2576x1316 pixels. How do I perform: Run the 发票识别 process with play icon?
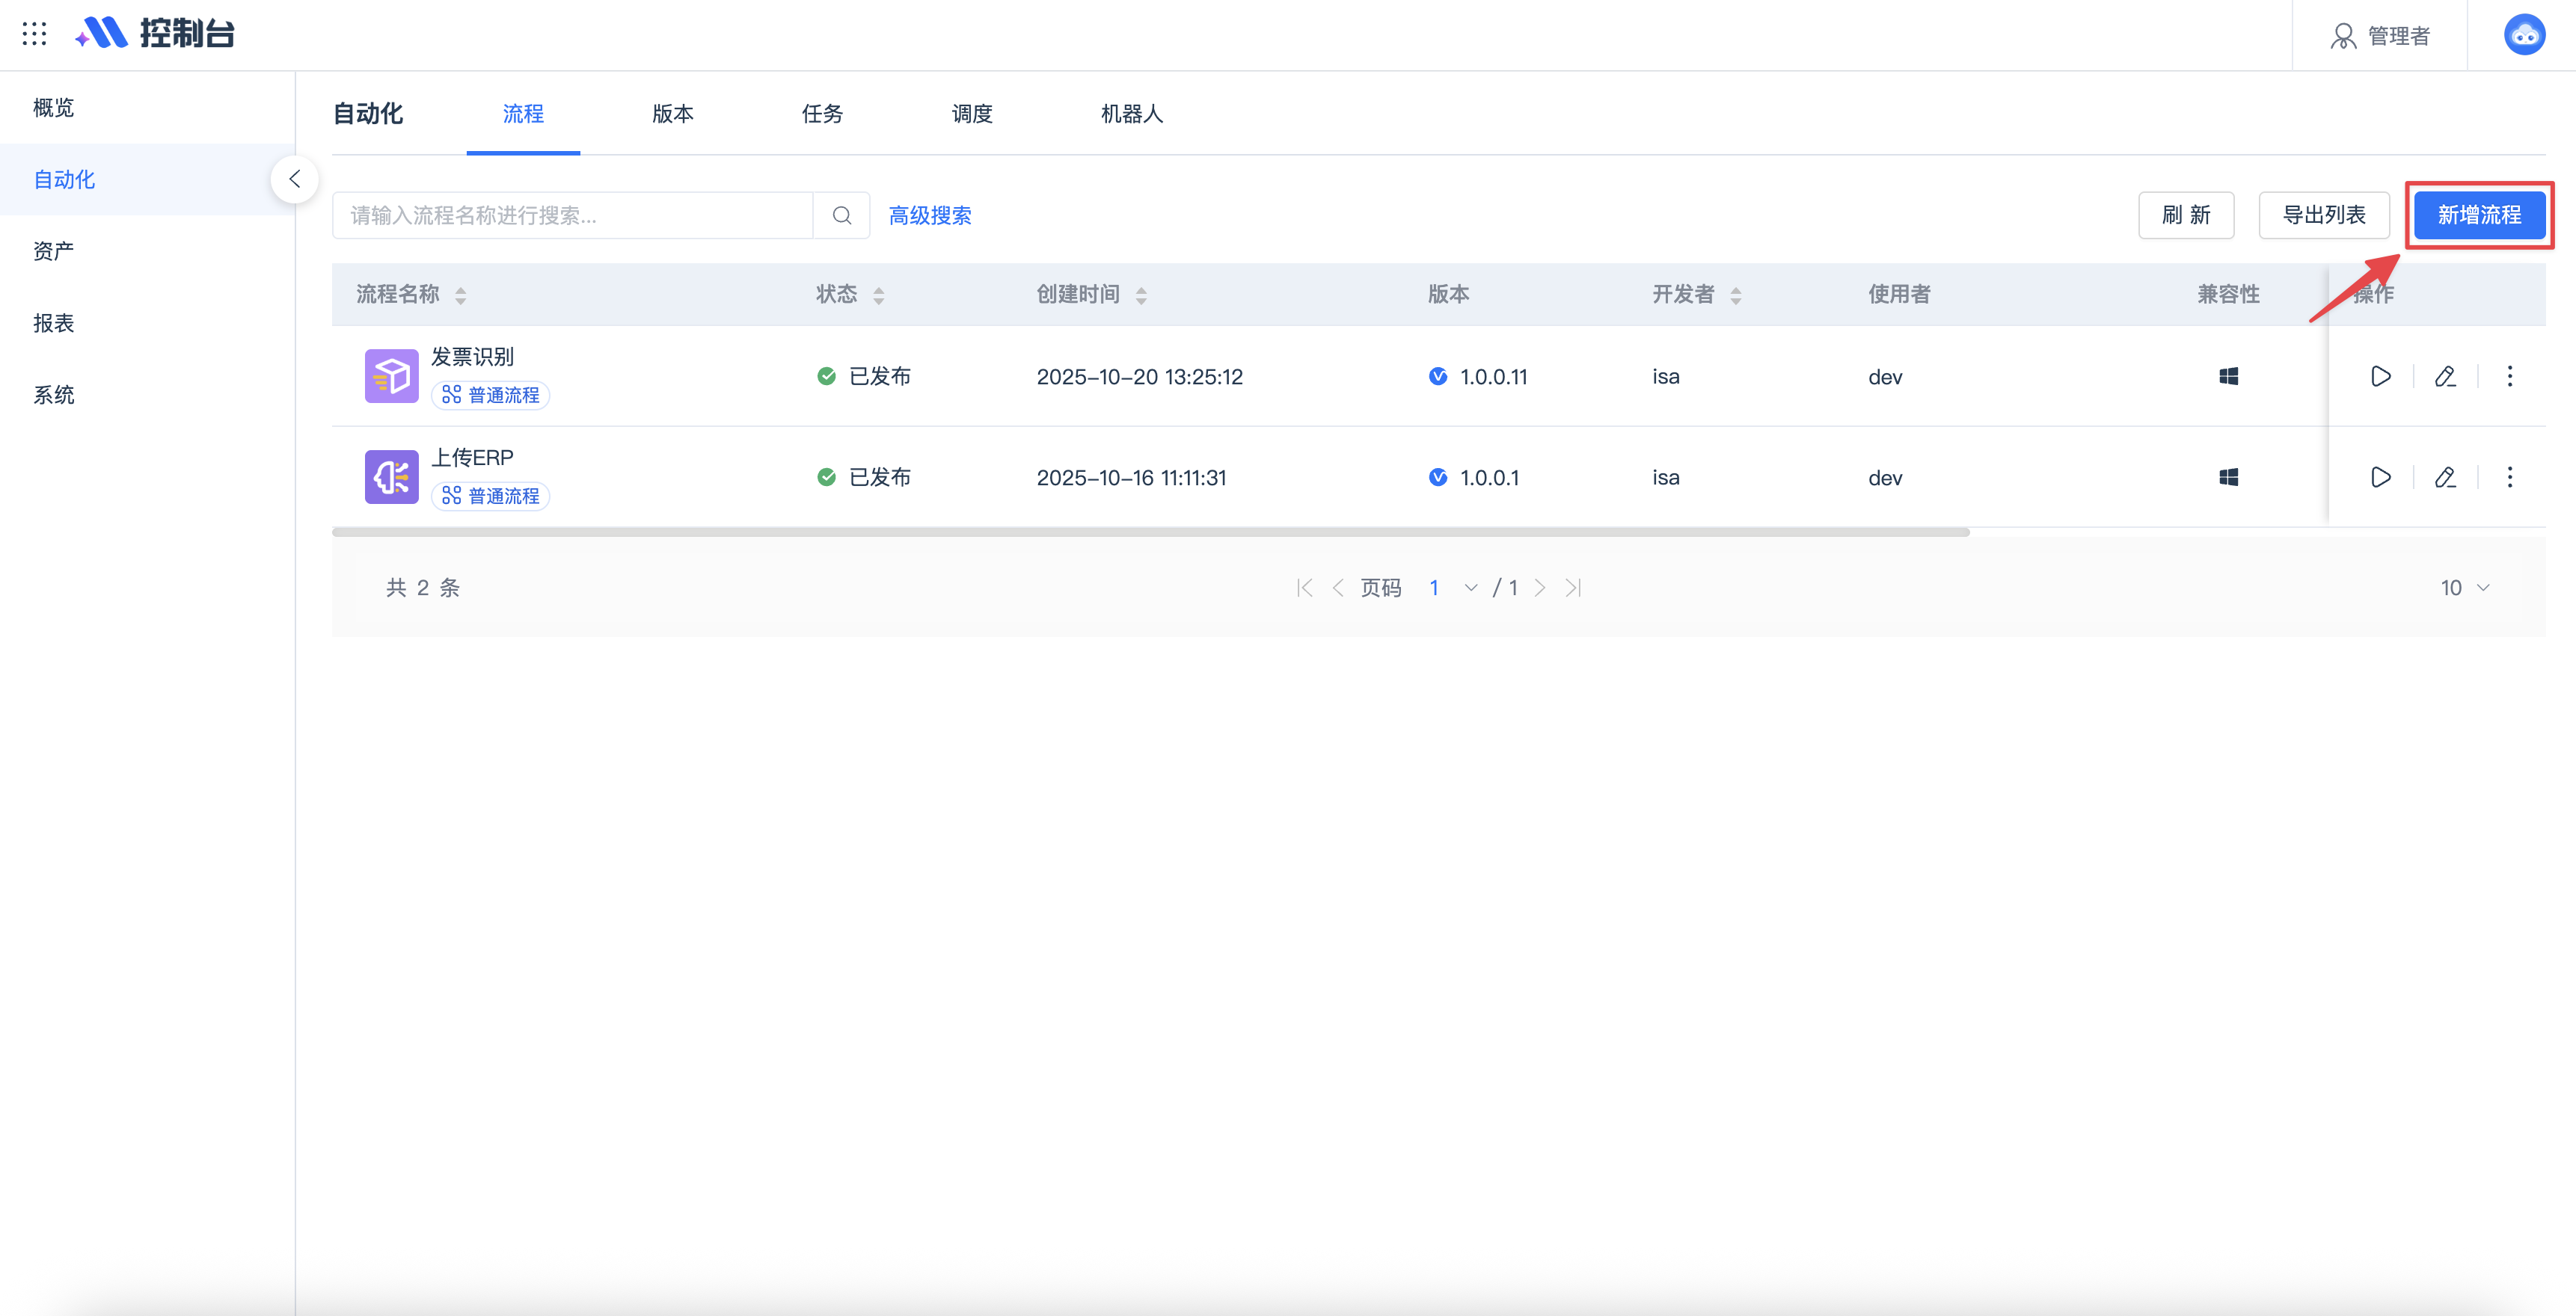(2380, 376)
